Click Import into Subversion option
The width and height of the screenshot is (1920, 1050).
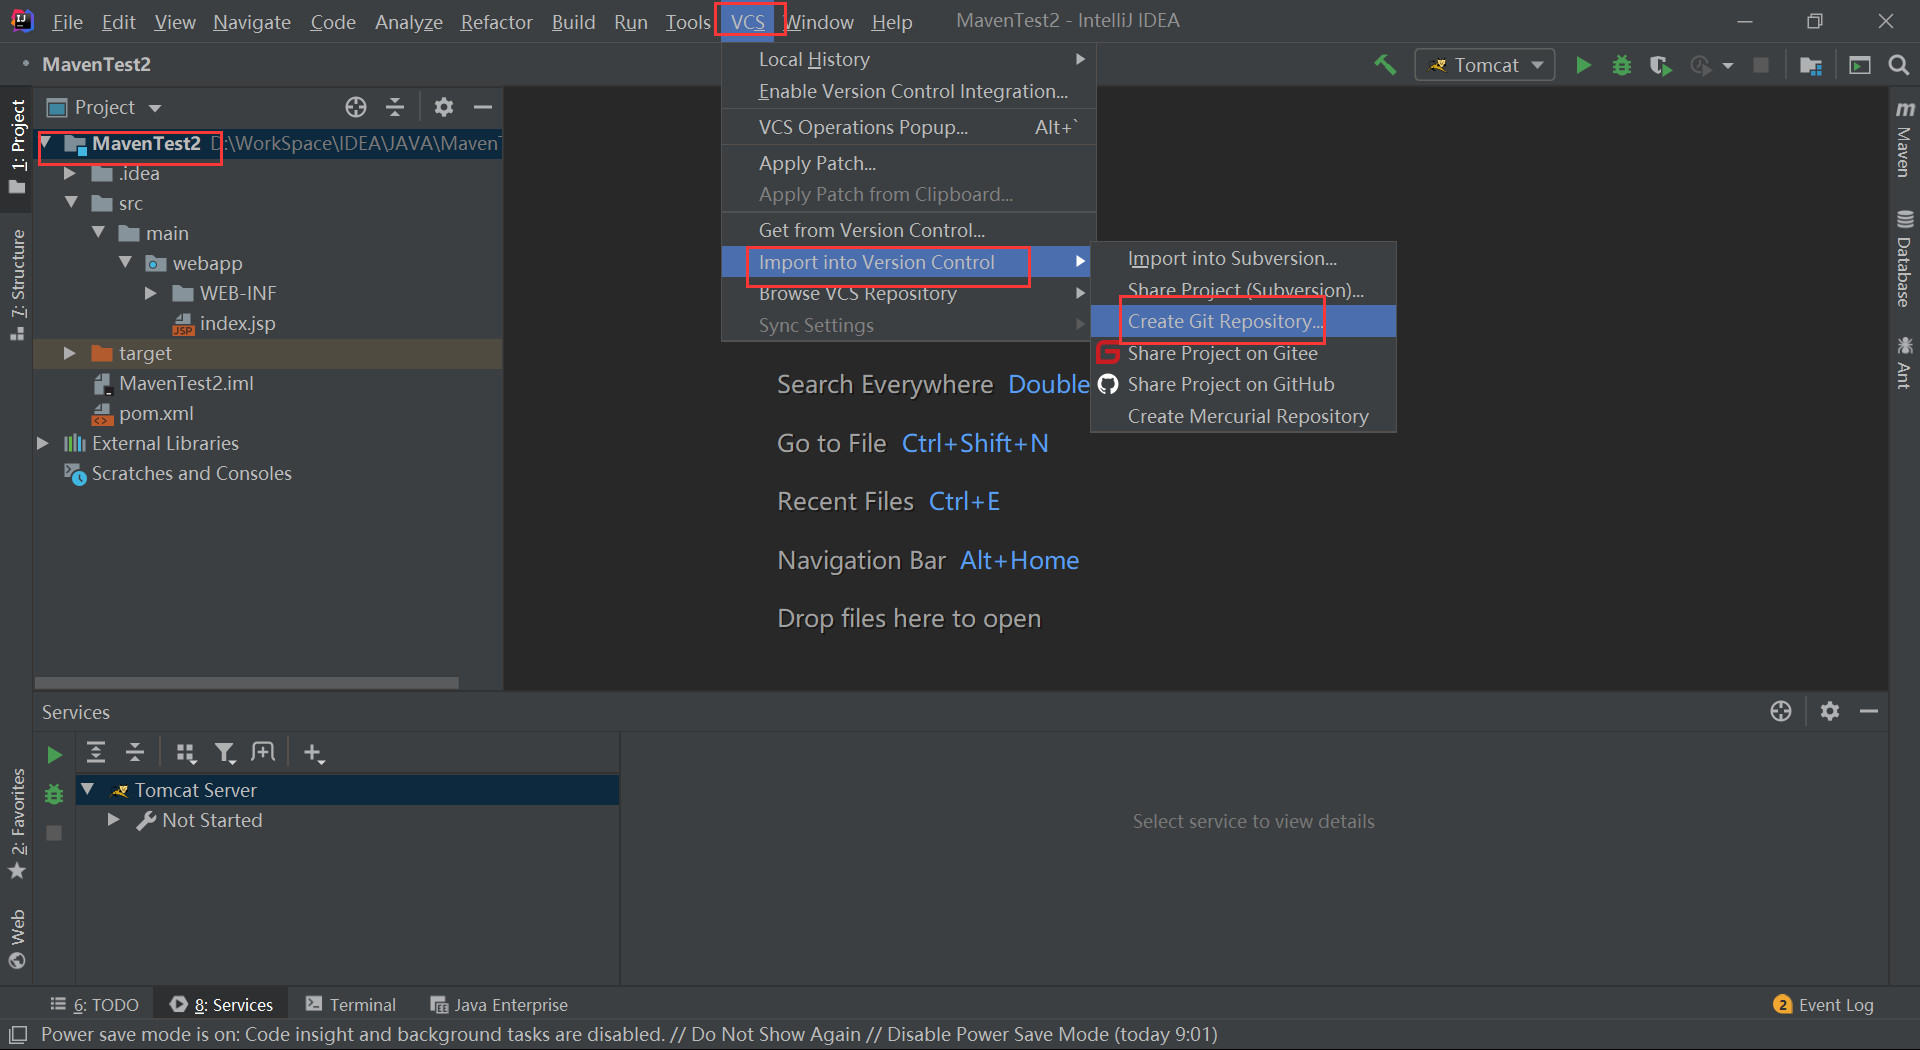click(x=1243, y=258)
